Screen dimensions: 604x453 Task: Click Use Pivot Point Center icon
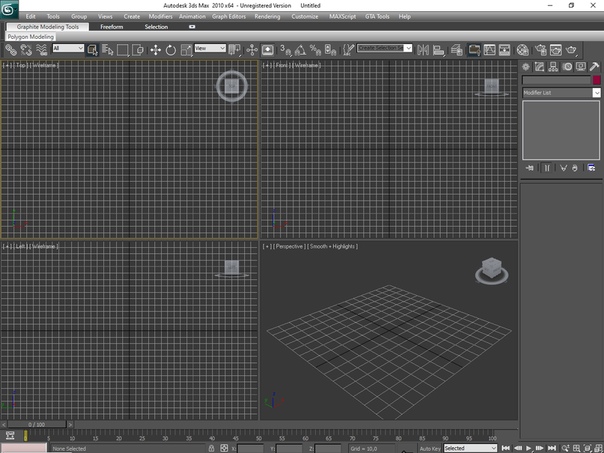pos(234,50)
